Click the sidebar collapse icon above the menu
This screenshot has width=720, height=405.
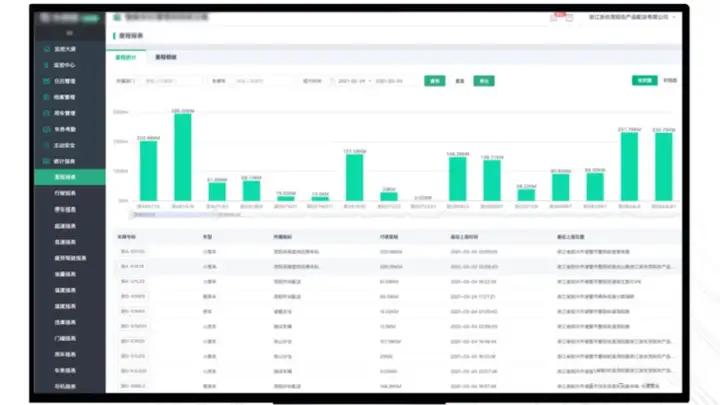click(x=69, y=33)
